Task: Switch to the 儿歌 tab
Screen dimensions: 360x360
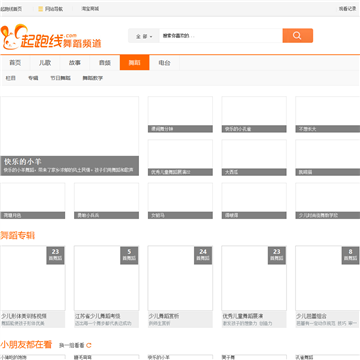Action: [45, 63]
